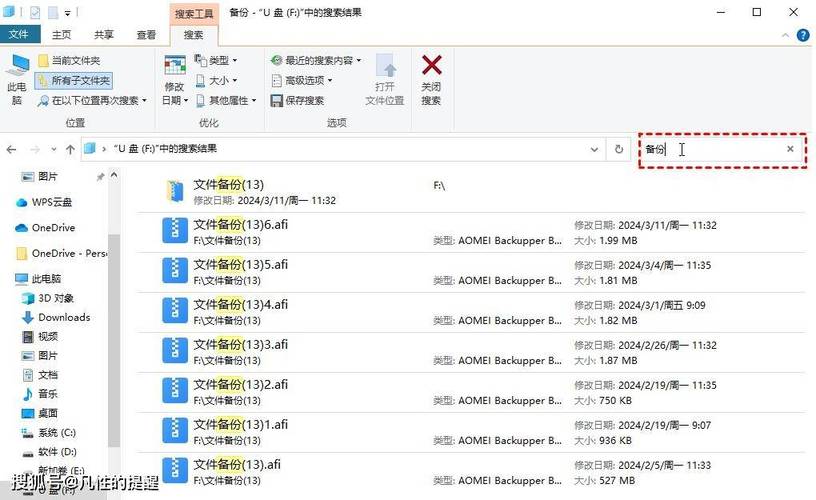Select OneDrive in navigation pane
The image size is (816, 500).
tap(45, 227)
